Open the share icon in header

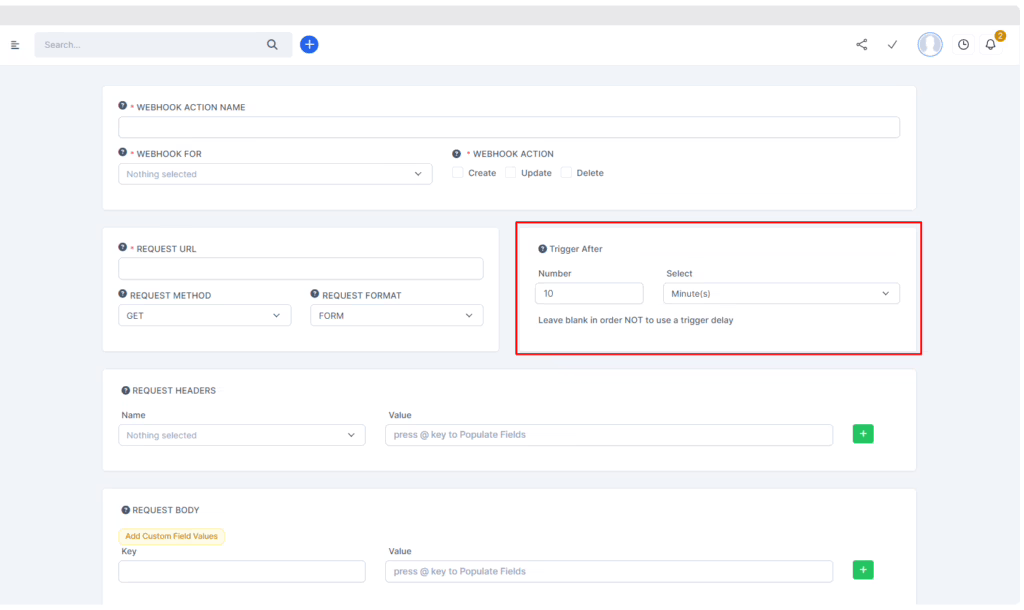coord(862,45)
